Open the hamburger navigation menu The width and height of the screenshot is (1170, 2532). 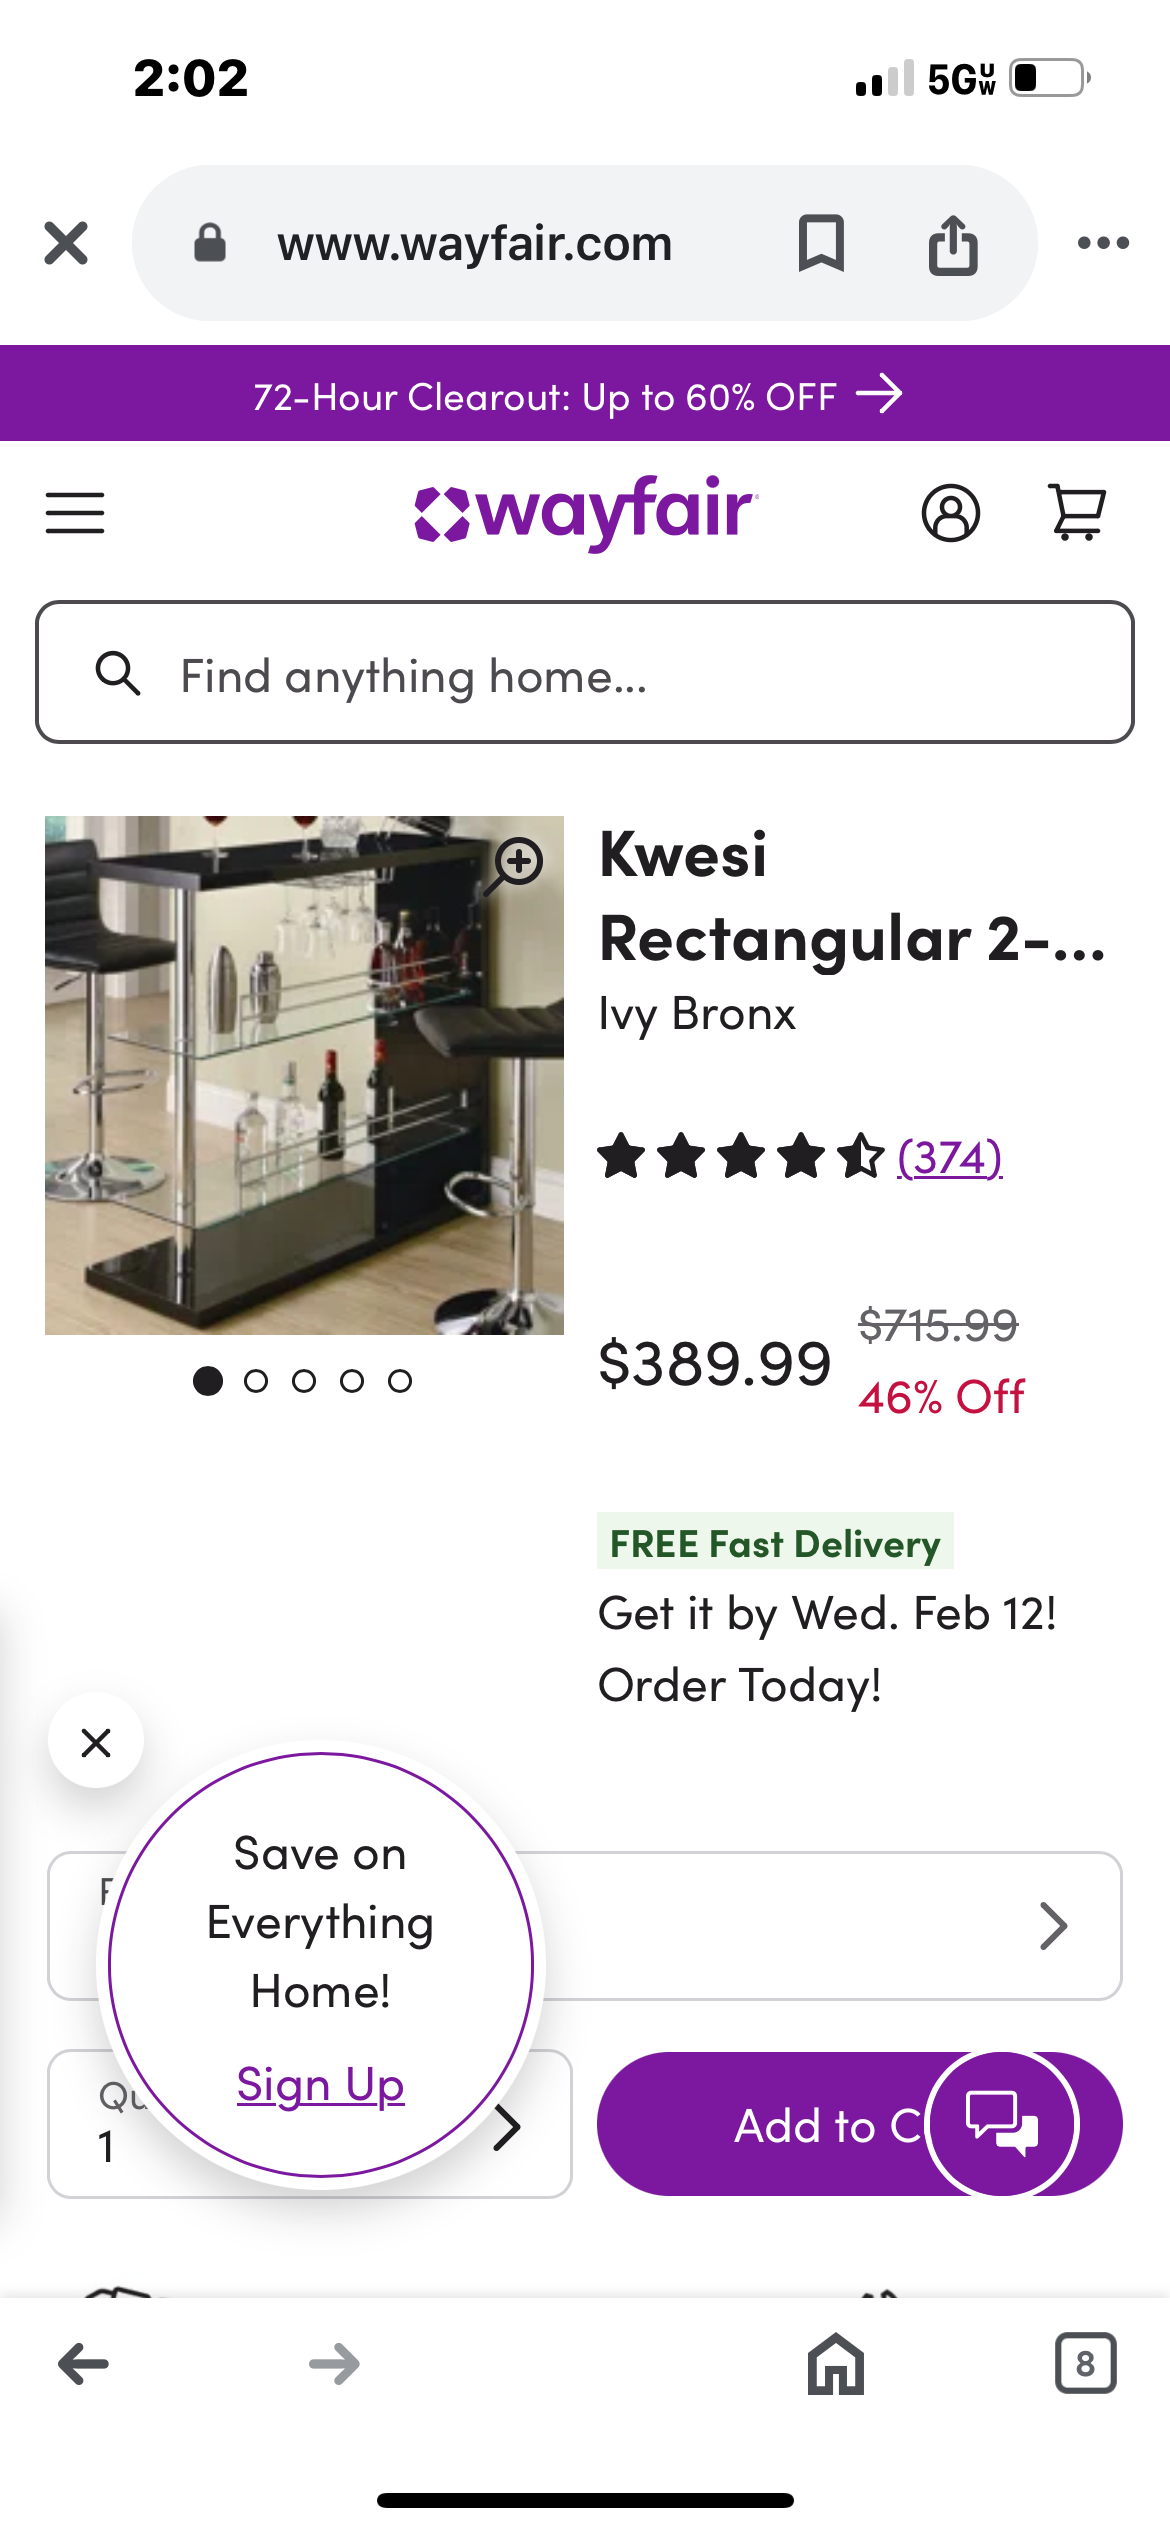(x=75, y=513)
